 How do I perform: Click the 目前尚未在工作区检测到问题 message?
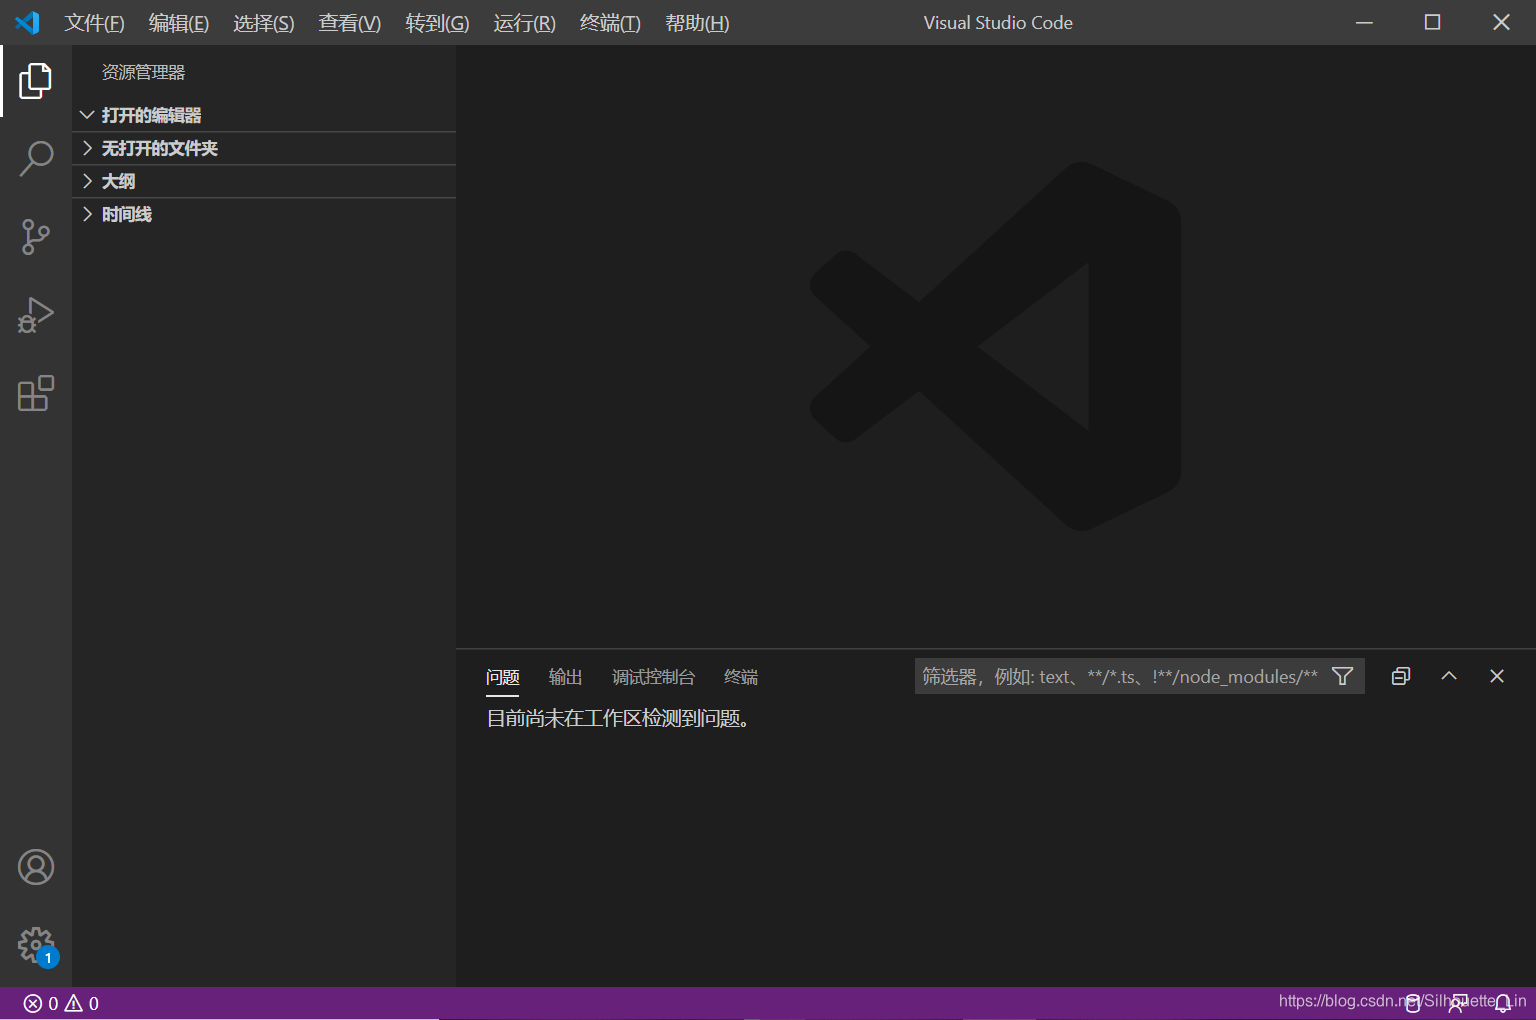pyautogui.click(x=617, y=718)
